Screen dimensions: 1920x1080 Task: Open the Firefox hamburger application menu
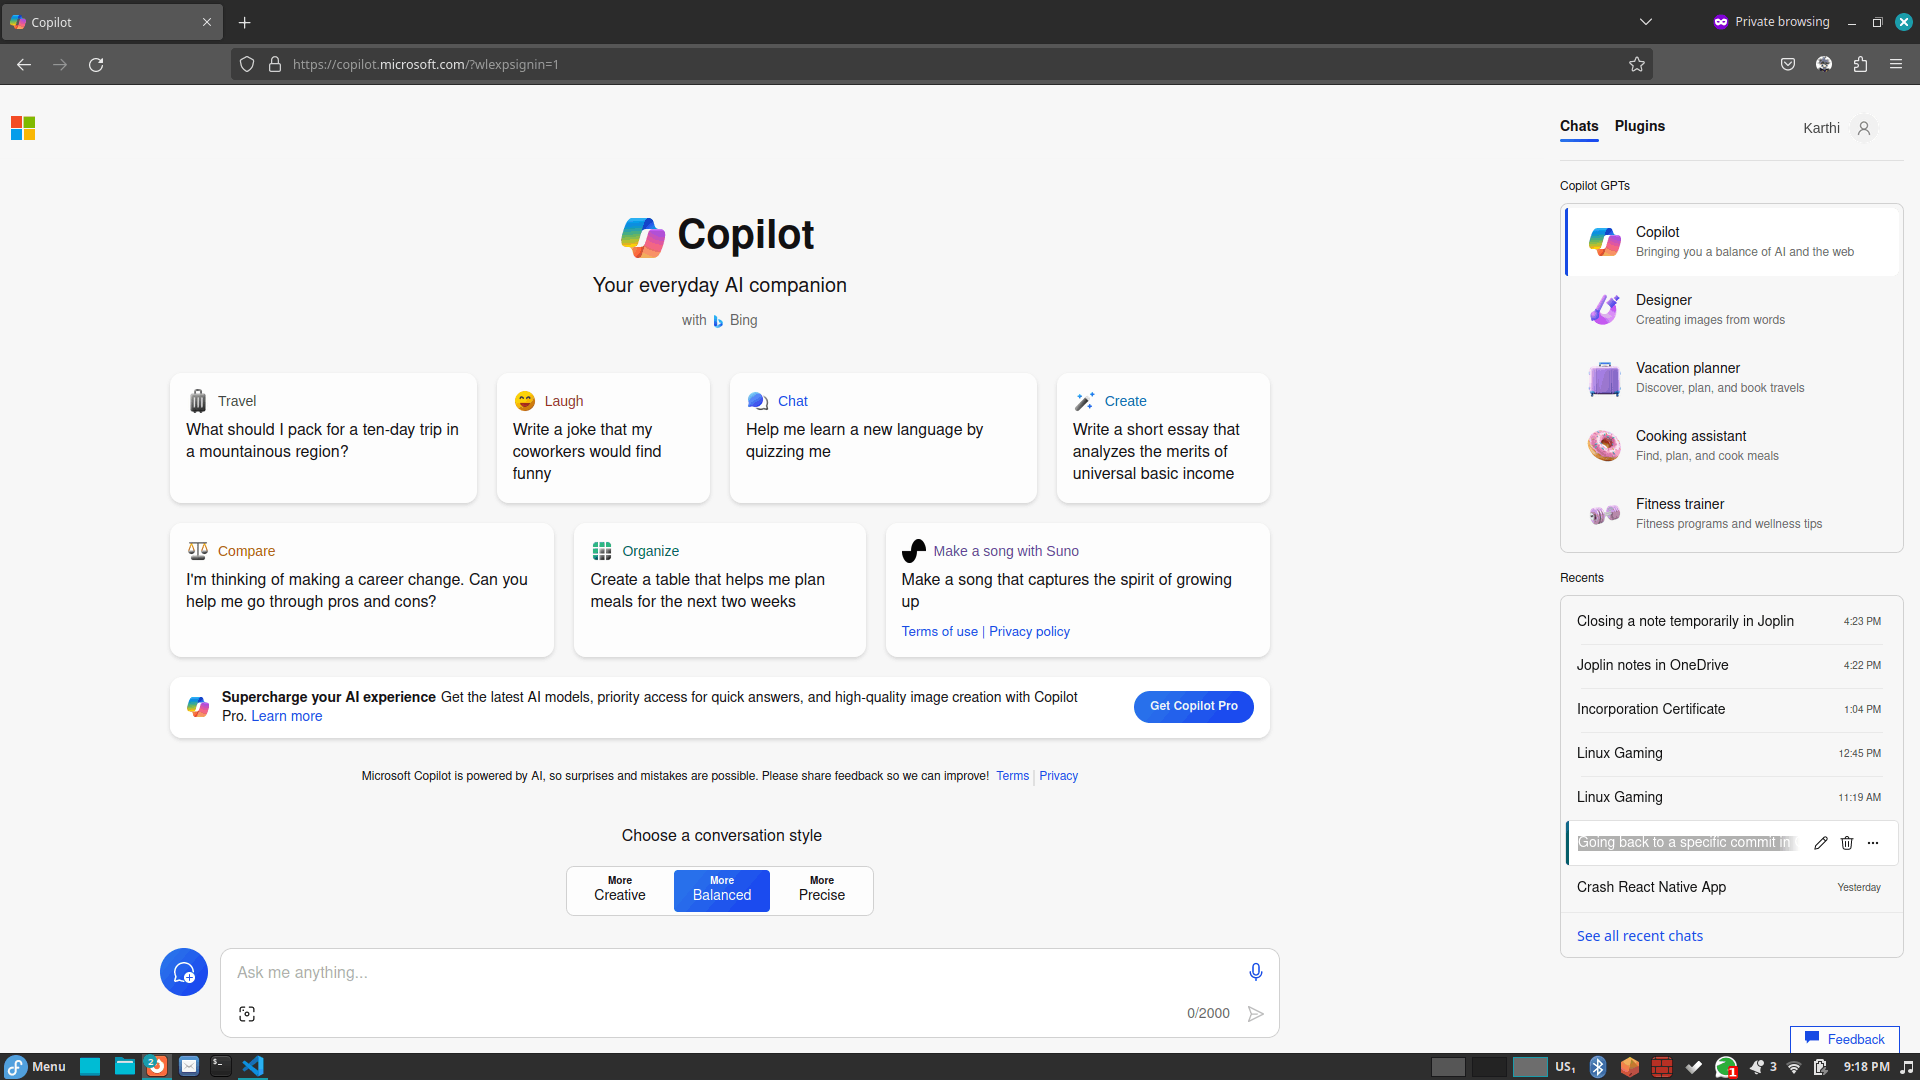click(1896, 64)
